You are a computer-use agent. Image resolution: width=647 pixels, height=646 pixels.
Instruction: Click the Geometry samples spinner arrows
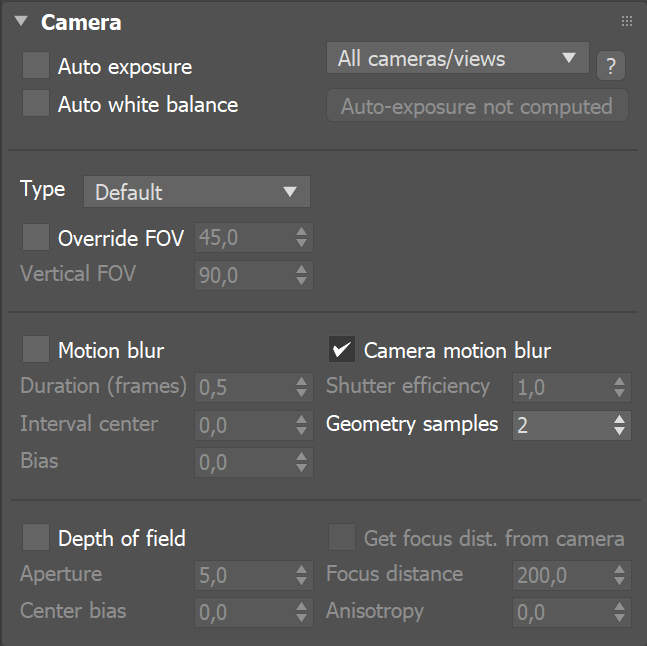pyautogui.click(x=619, y=425)
